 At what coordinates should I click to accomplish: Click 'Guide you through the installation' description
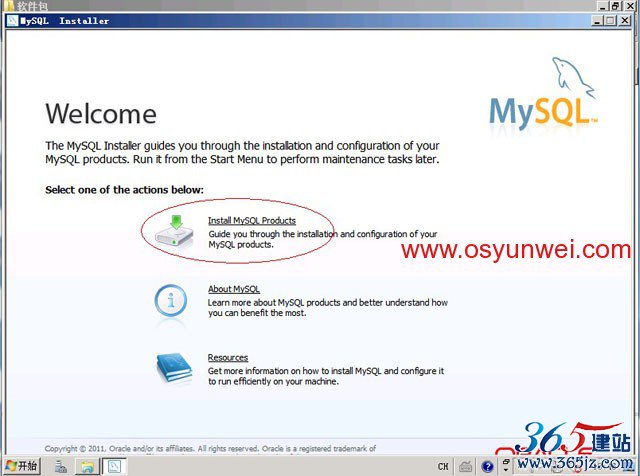click(322, 239)
